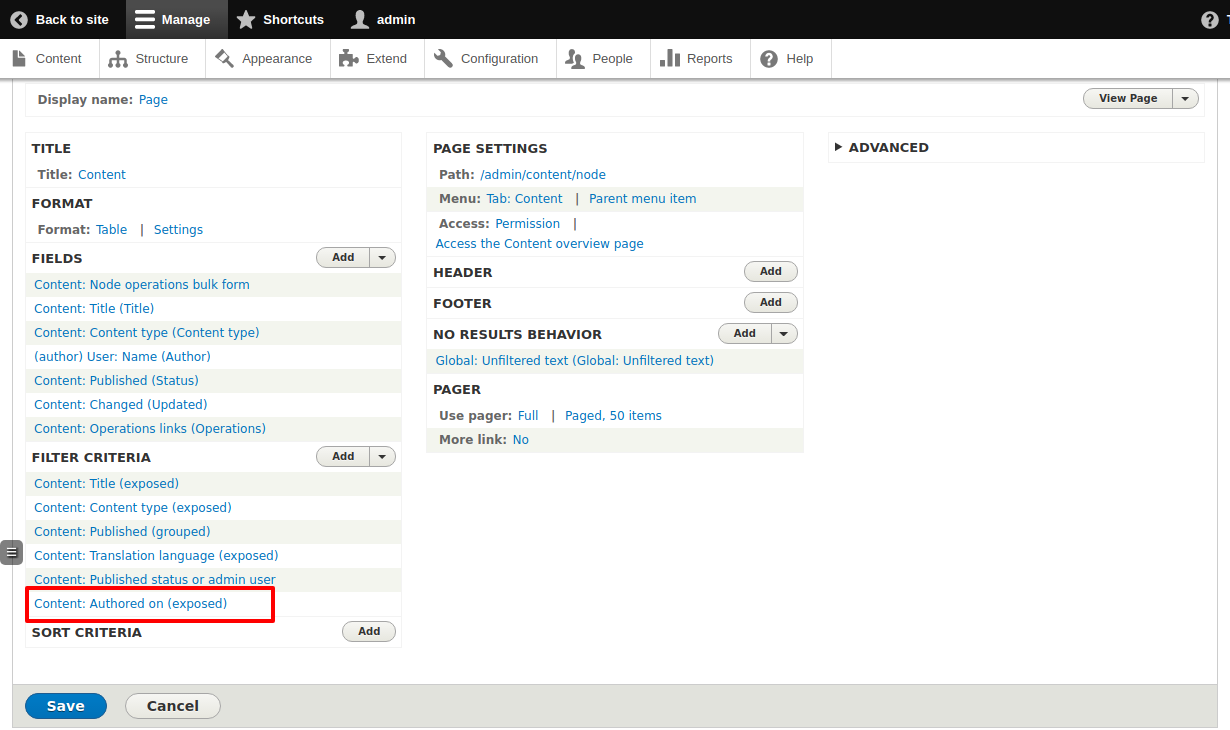Open the Help menu item in toolbar
The width and height of the screenshot is (1230, 730).
click(x=789, y=58)
